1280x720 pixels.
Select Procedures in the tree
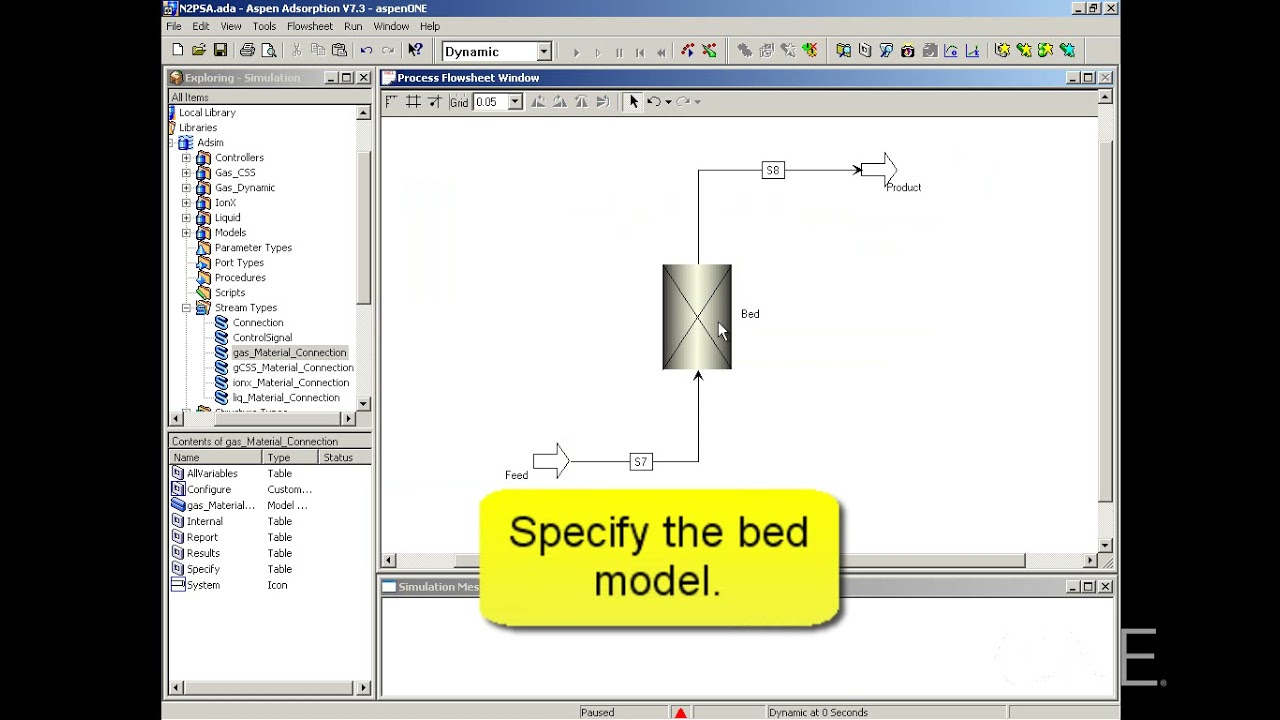tap(240, 278)
